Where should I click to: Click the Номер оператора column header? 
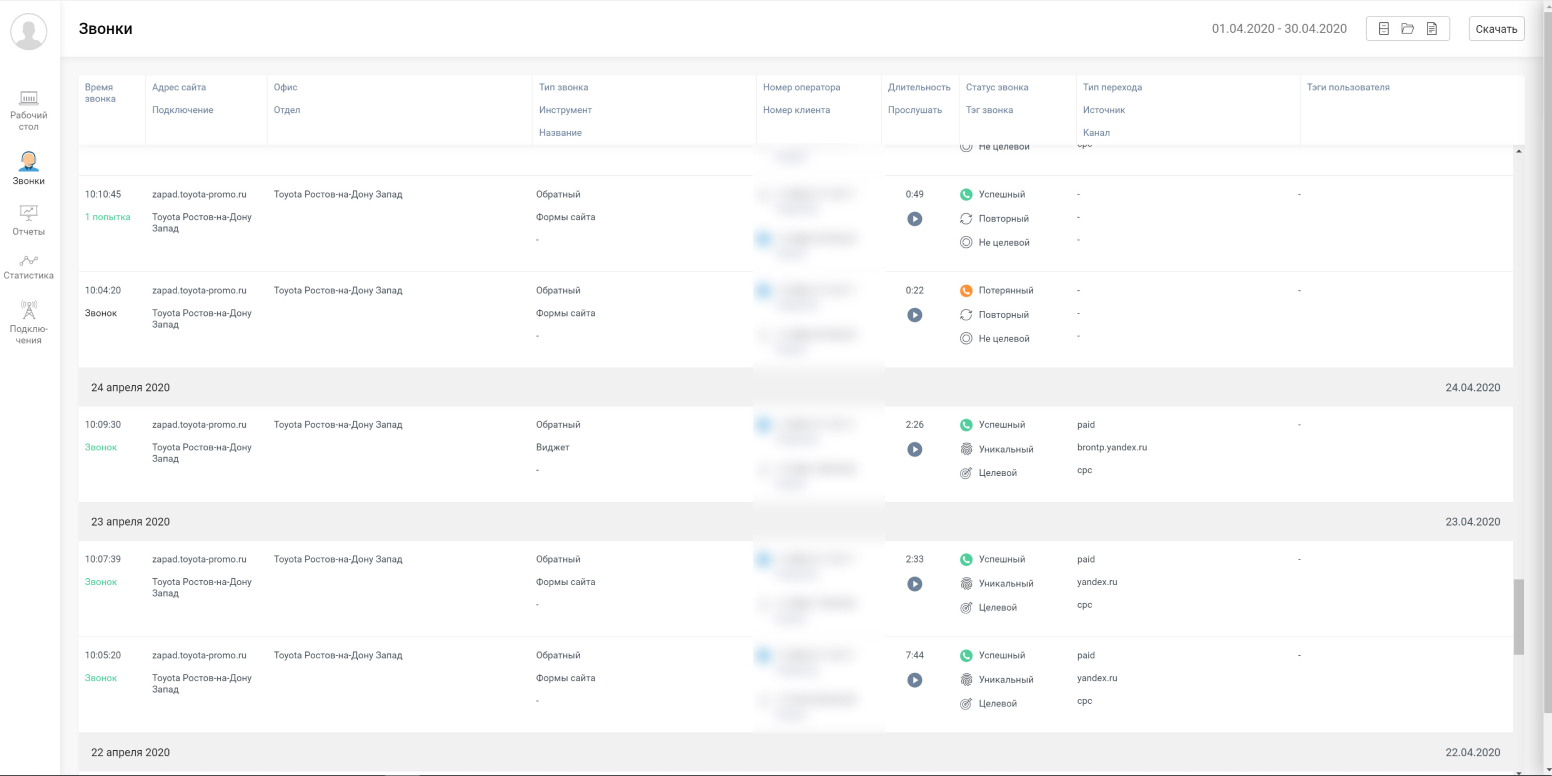coord(802,87)
